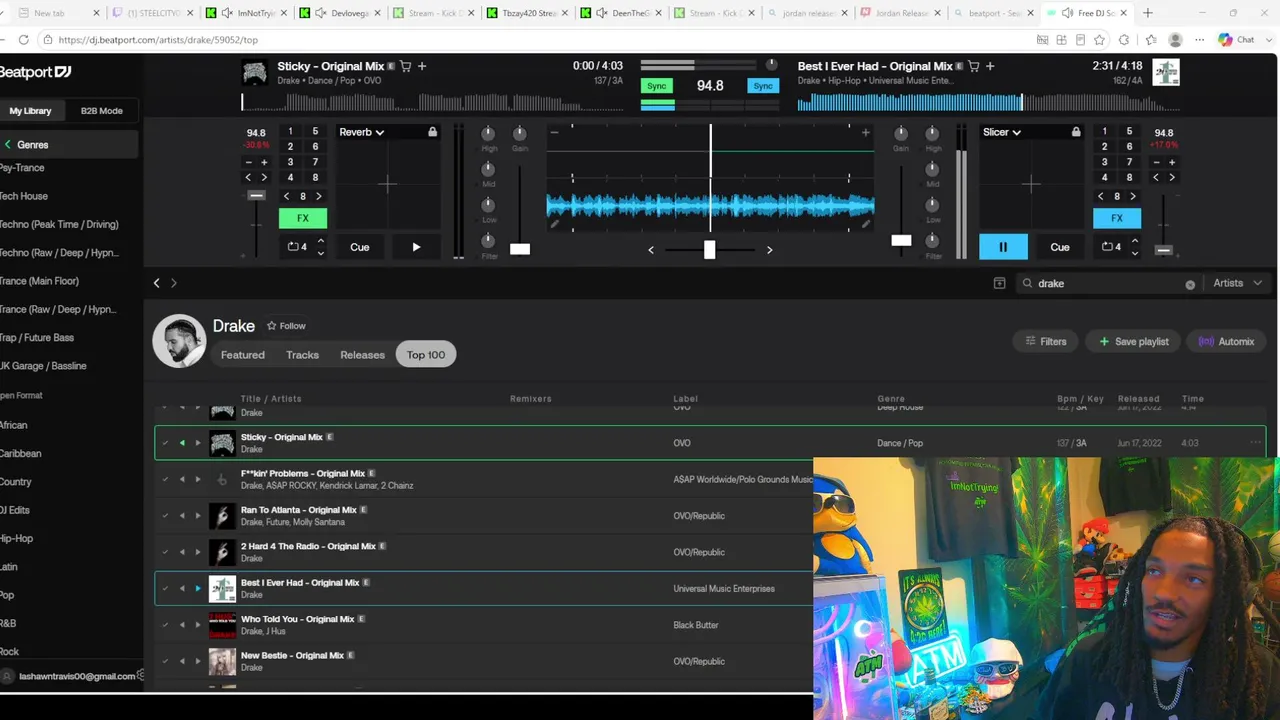Load 2 Hard 4 The Radio to right deck
The height and width of the screenshot is (720, 1280).
pos(198,552)
